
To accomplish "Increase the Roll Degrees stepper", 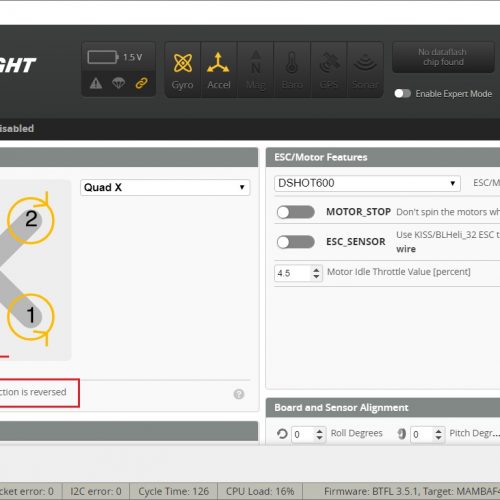I will point(319,431).
